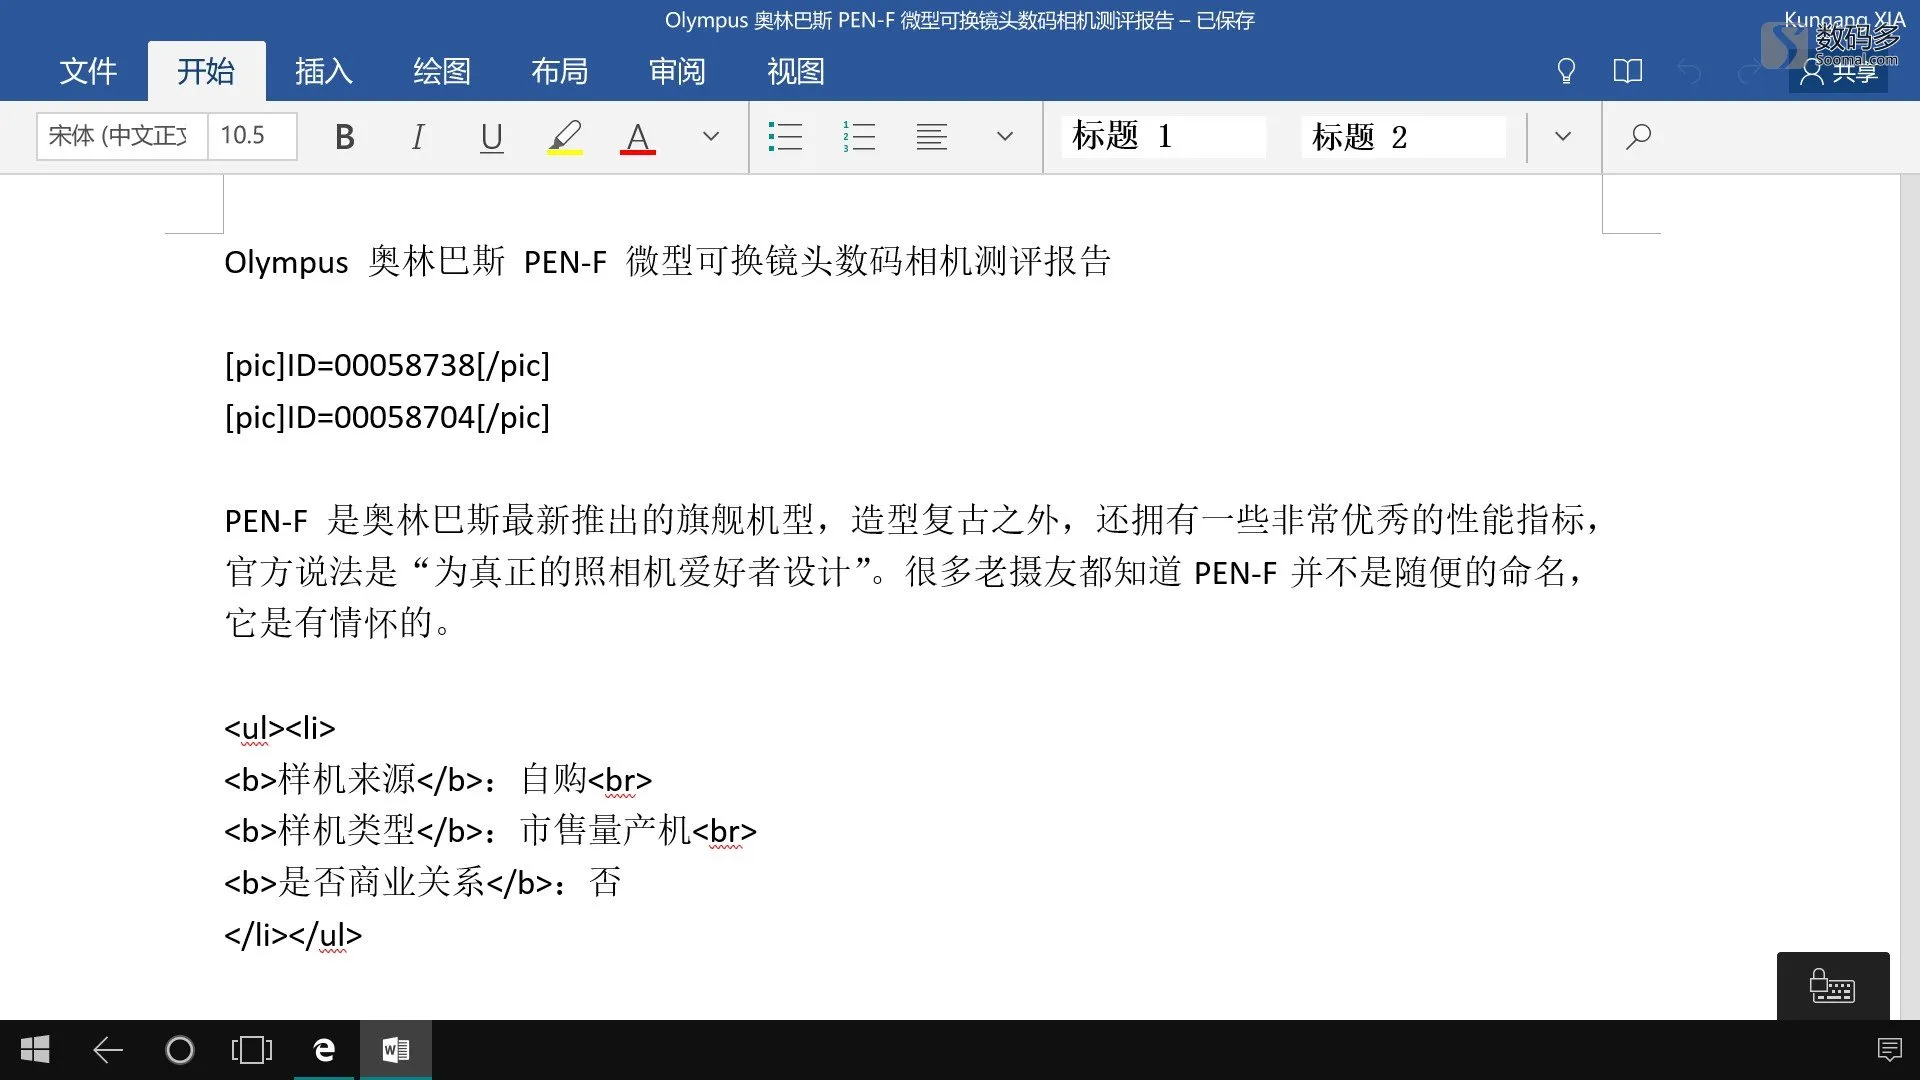Click the Word taskbar icon
The image size is (1920, 1080).
point(396,1050)
